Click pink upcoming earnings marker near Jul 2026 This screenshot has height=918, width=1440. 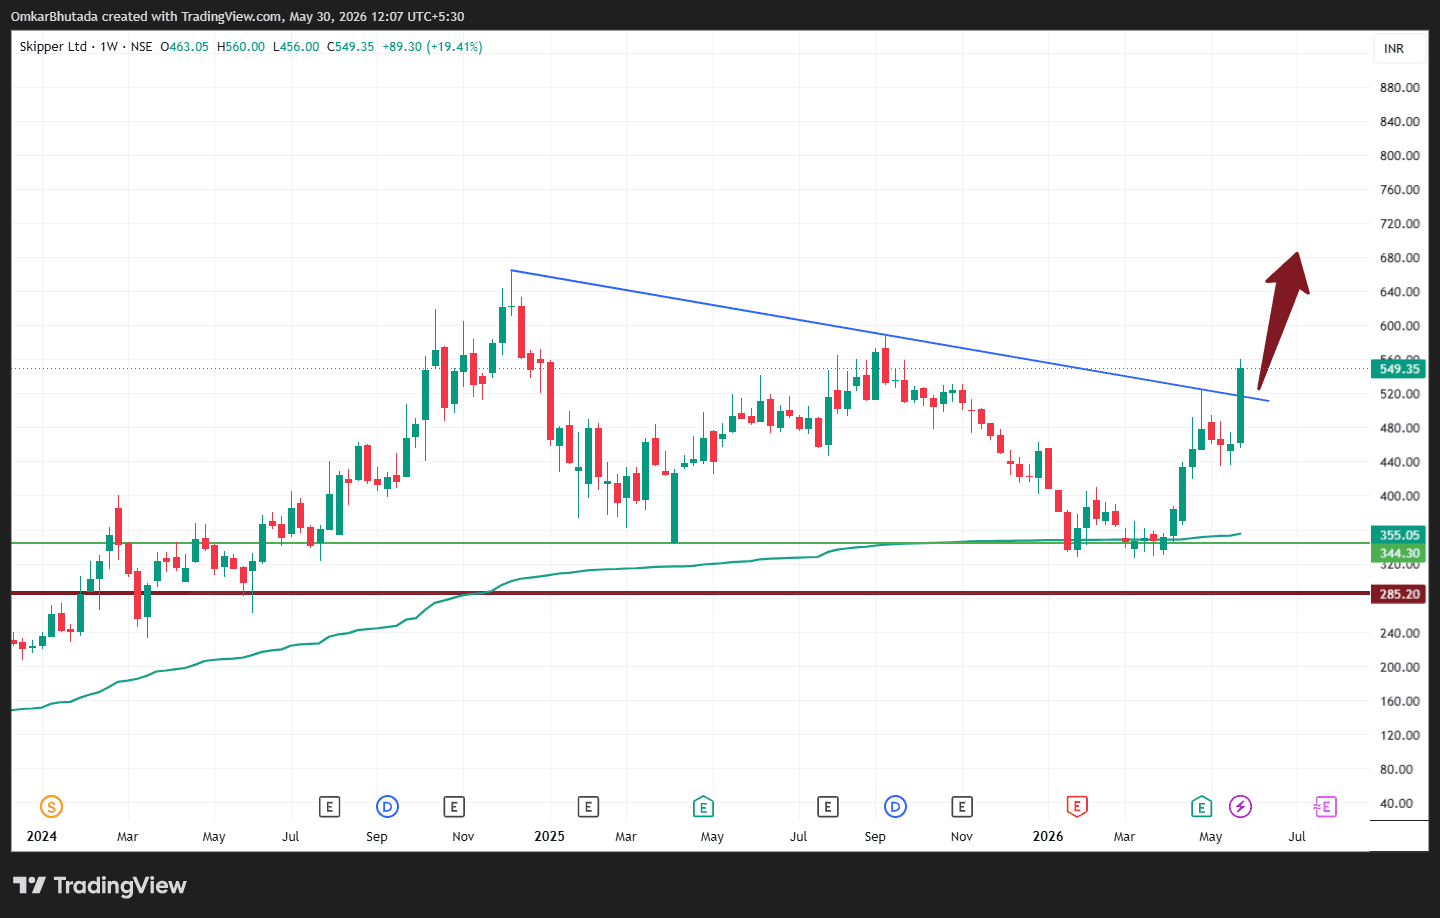coord(1324,806)
